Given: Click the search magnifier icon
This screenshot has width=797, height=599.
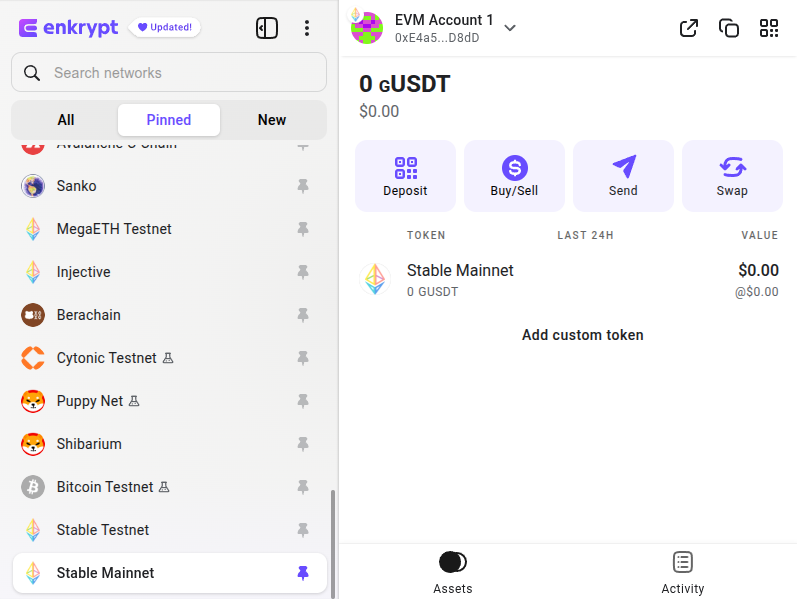Looking at the screenshot, I should tap(32, 73).
